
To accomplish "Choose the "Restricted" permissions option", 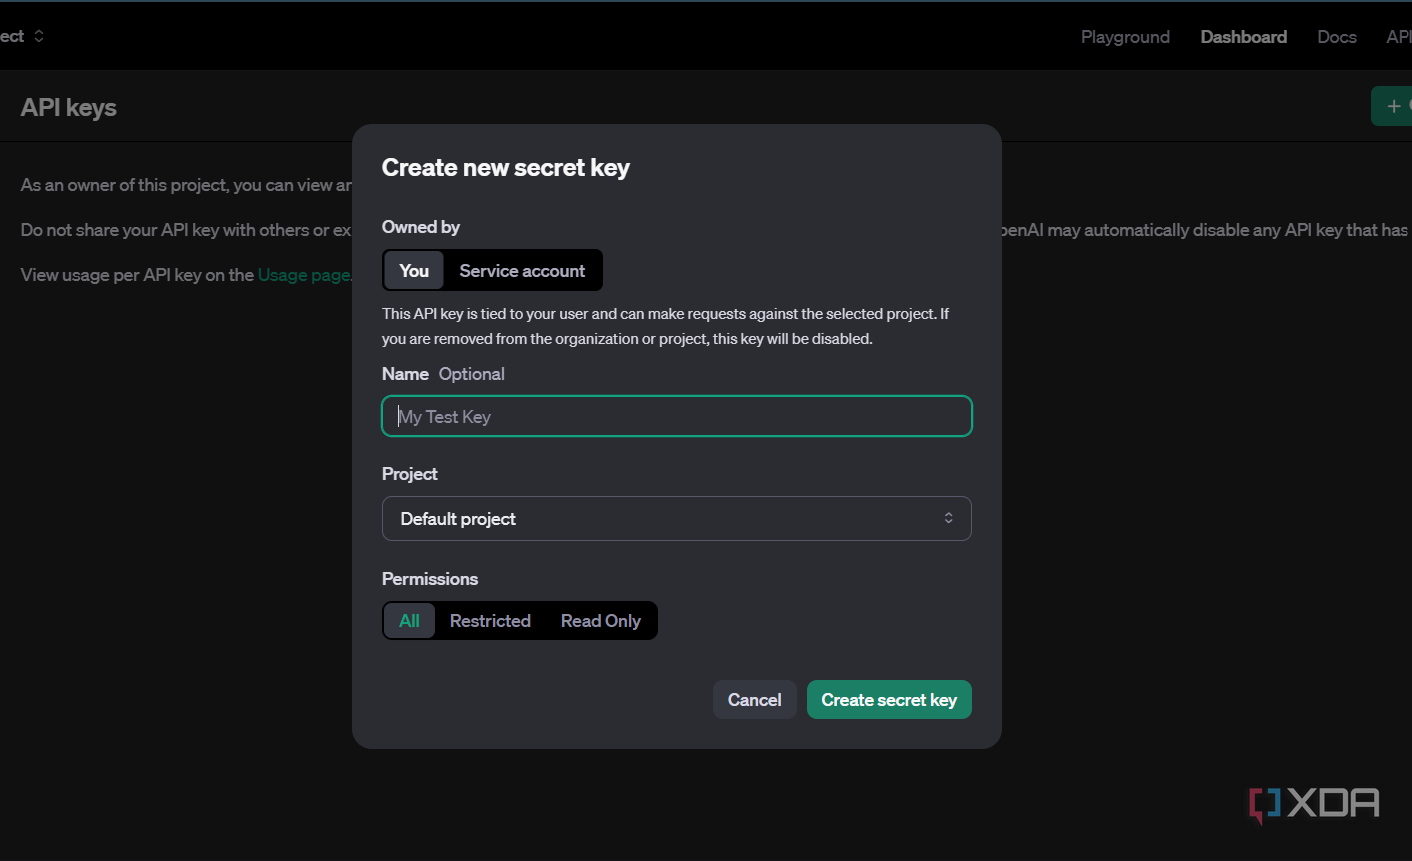I will pyautogui.click(x=490, y=621).
